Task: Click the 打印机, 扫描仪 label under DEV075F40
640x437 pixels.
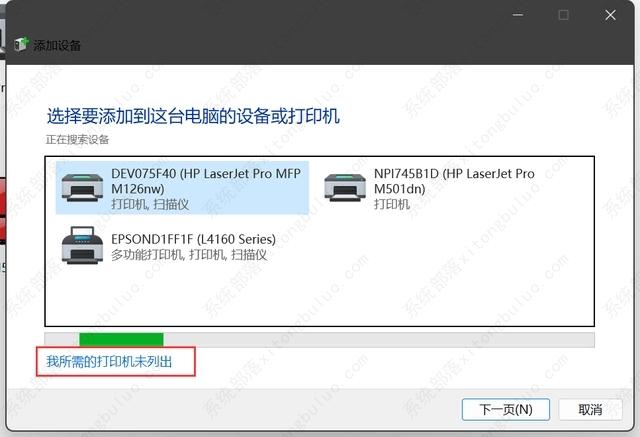Action: [150, 204]
